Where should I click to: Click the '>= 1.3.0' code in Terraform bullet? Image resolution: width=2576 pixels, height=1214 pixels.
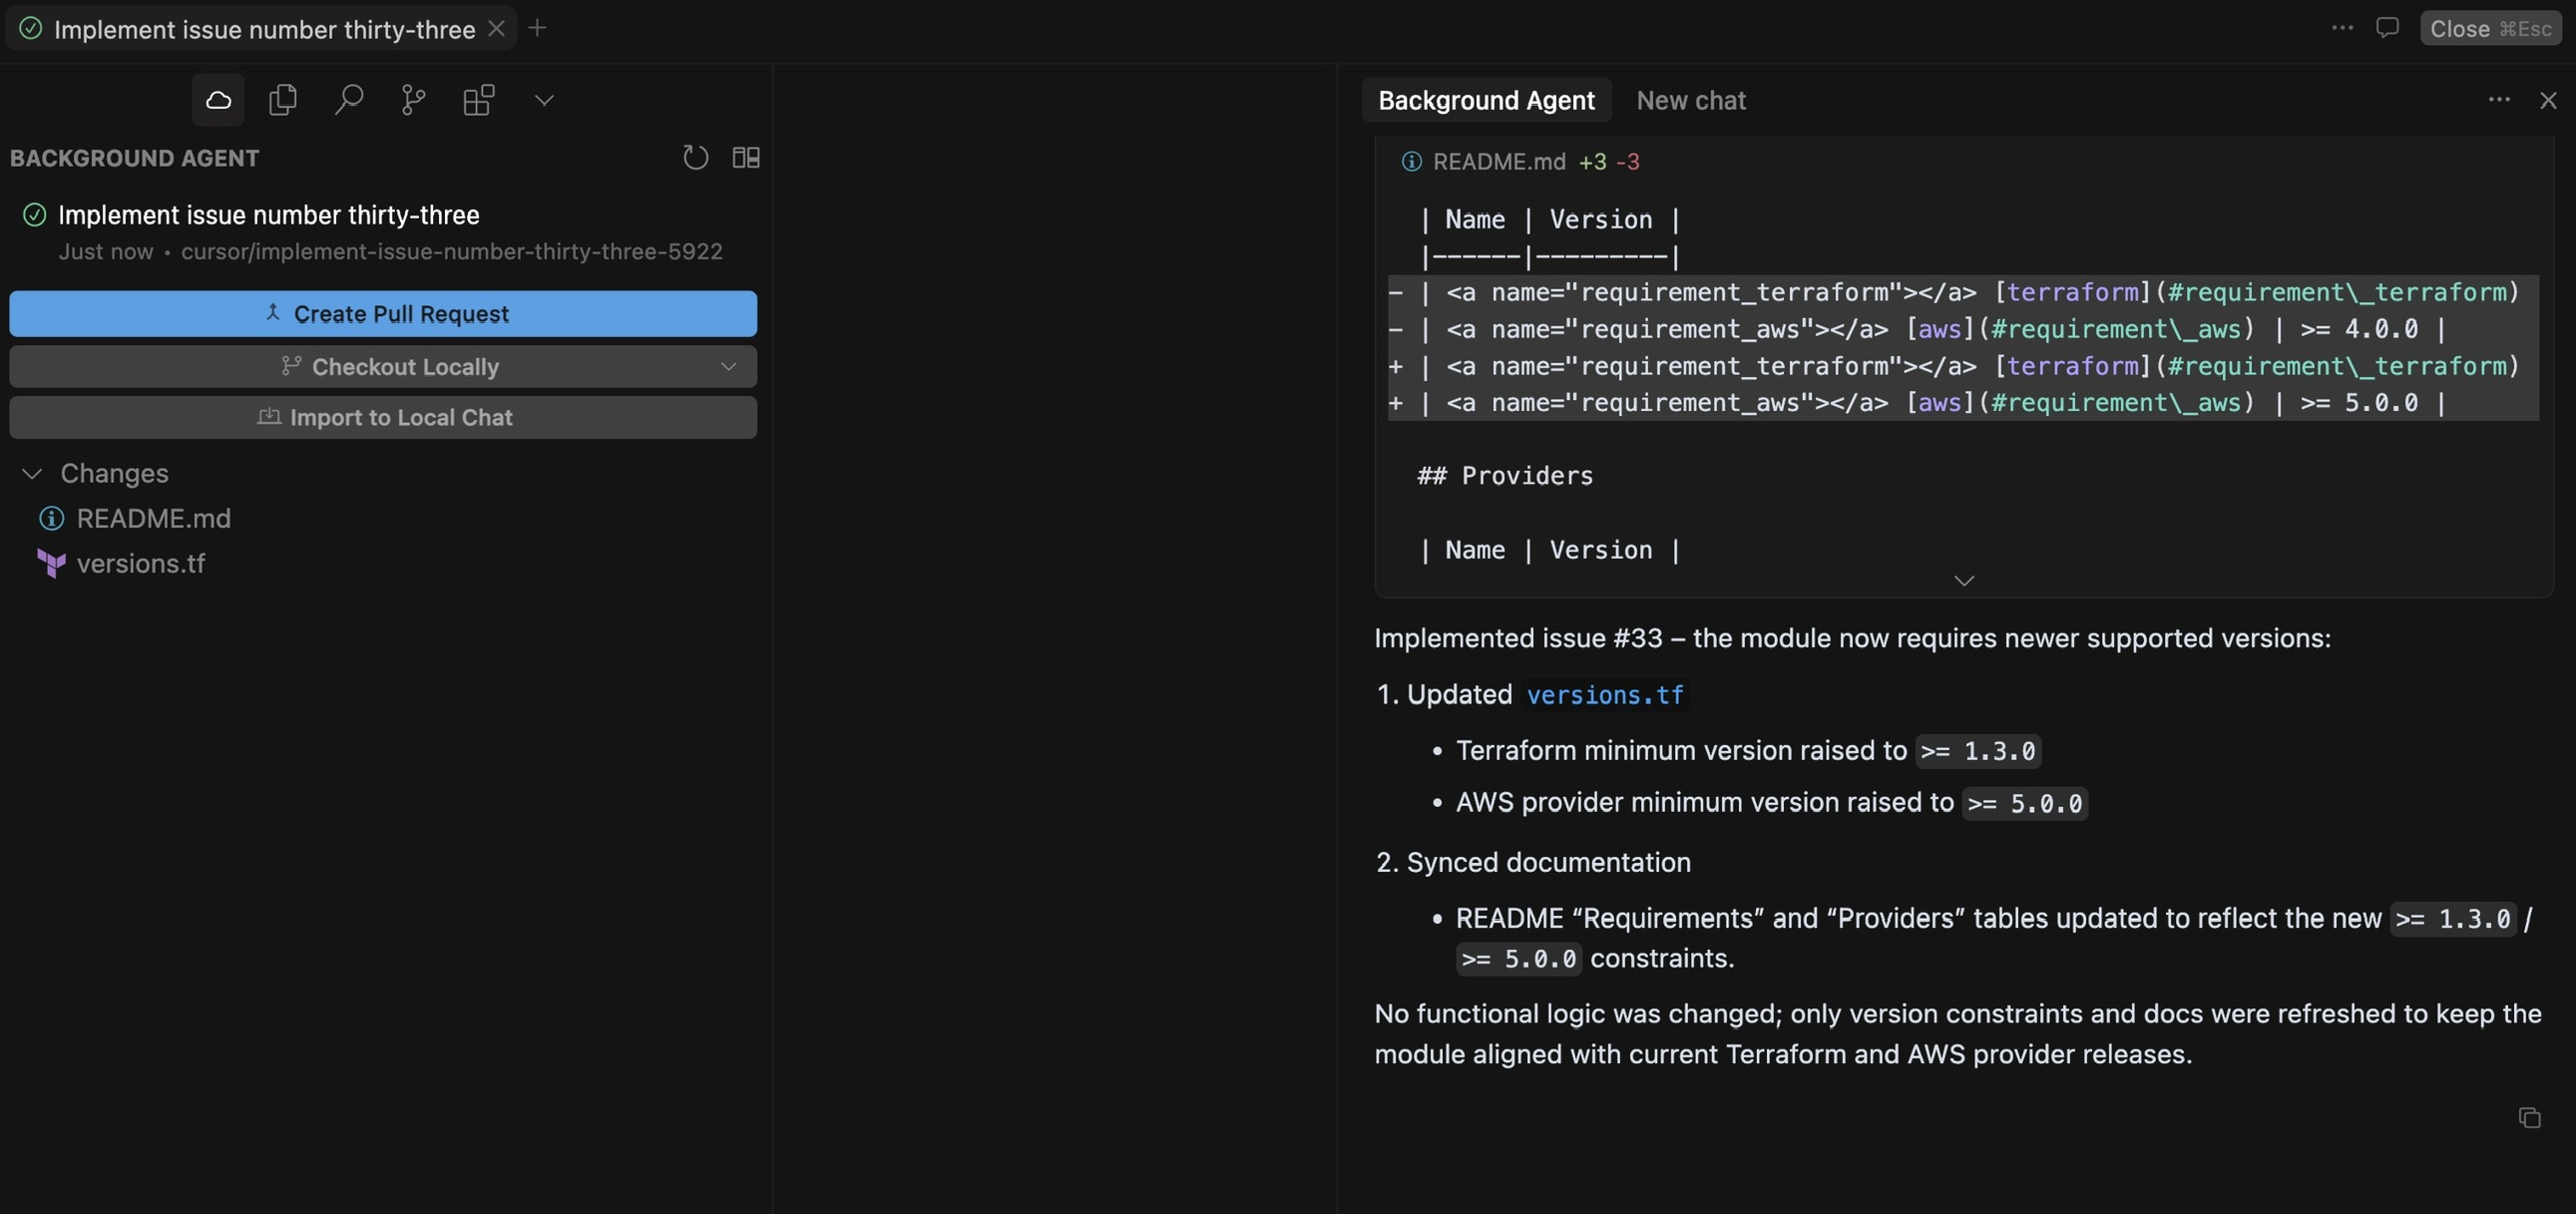click(x=1978, y=752)
